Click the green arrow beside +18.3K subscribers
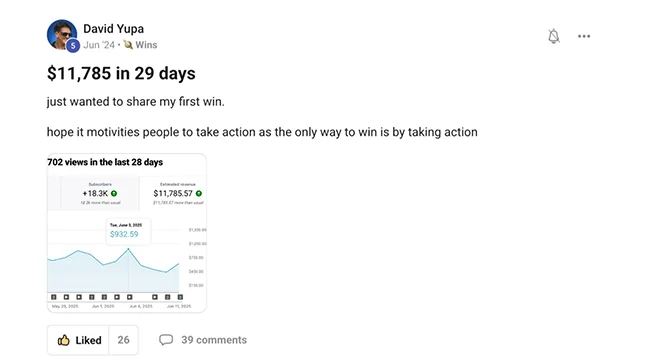Screen dimensions: 645x363 click(x=114, y=193)
